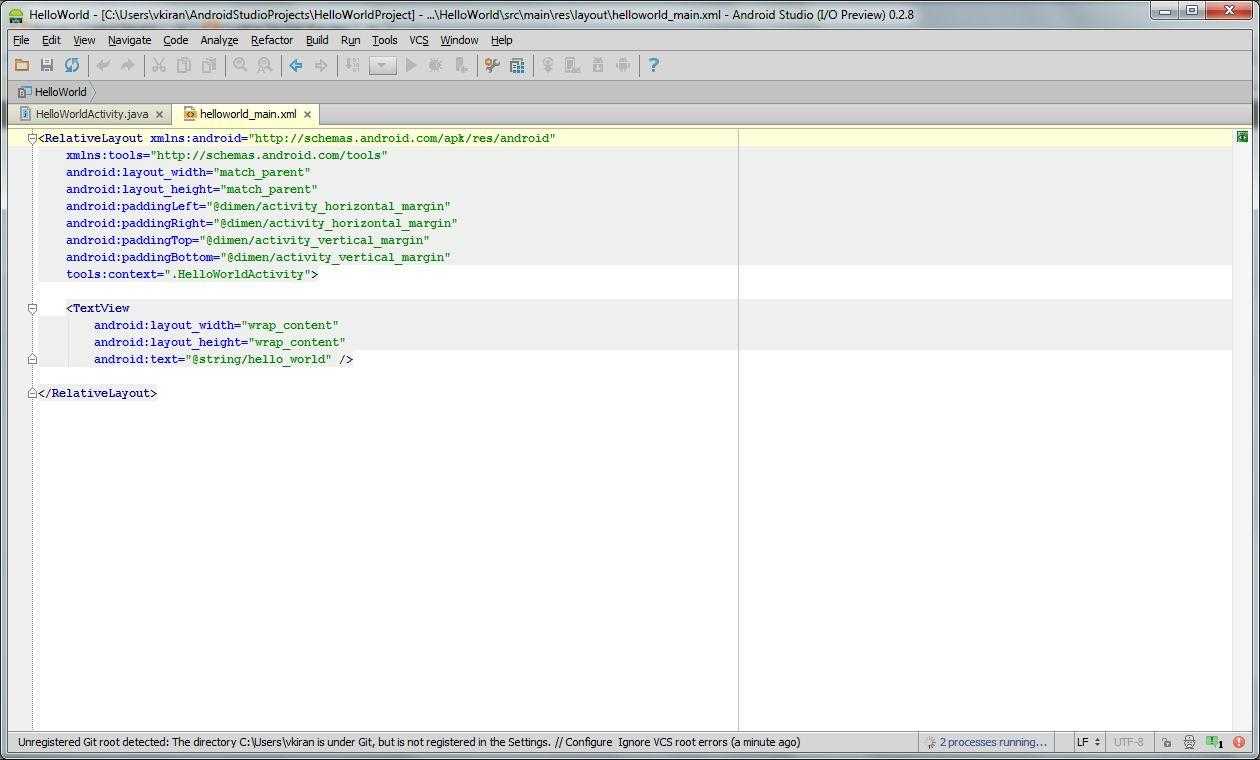Open Android Device Monitor icon
This screenshot has width=1260, height=760.
tap(623, 65)
